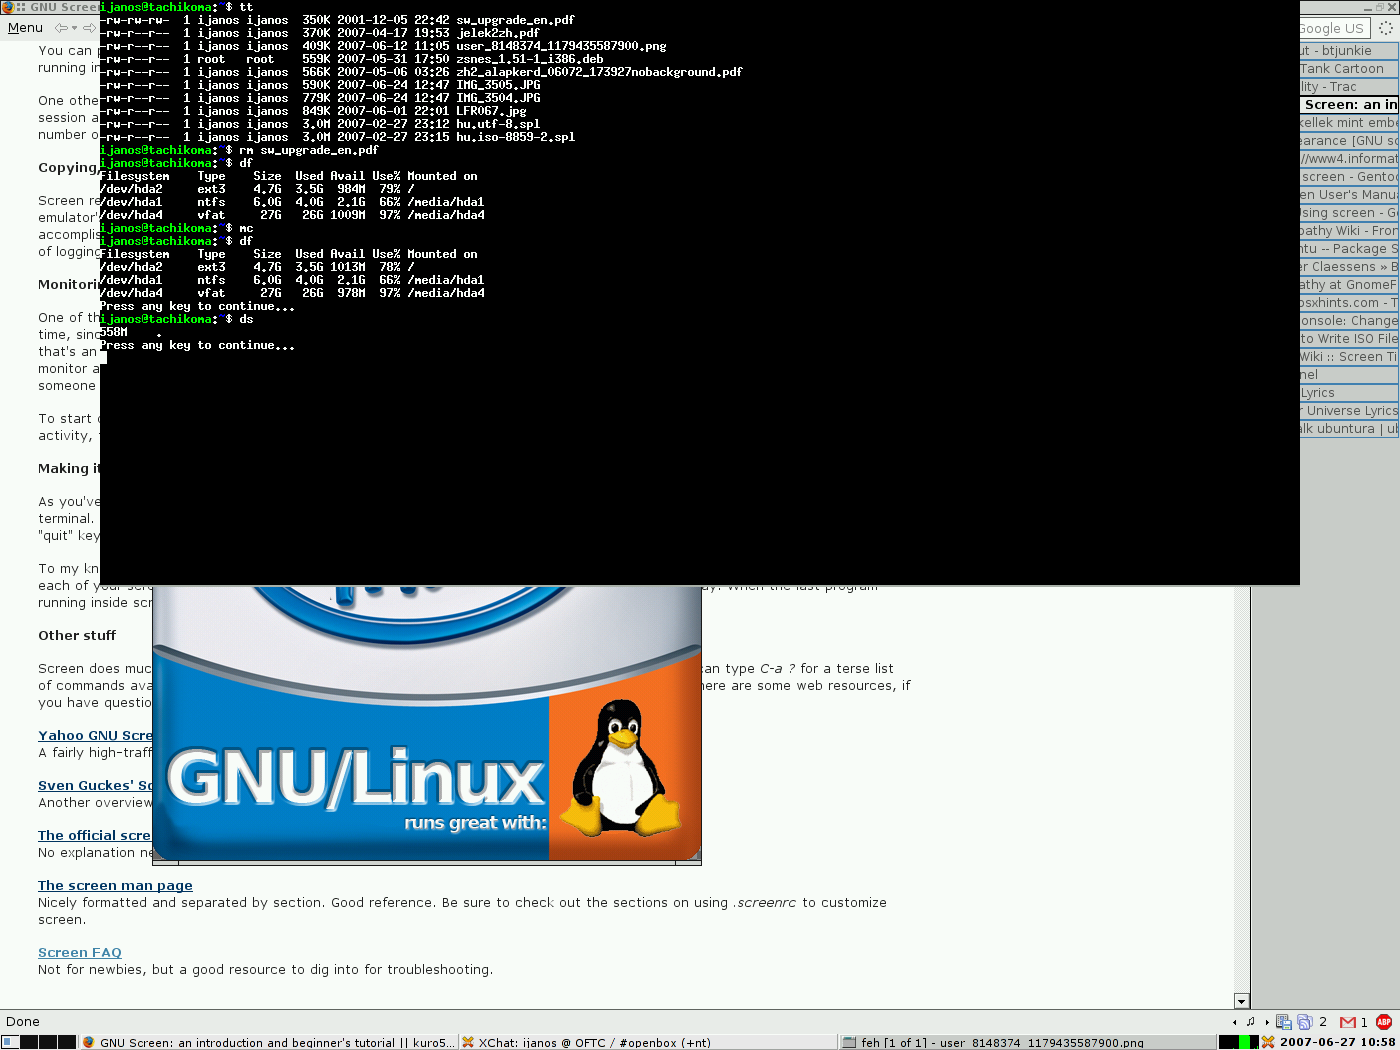This screenshot has width=1400, height=1050.
Task: Switch to feh image viewer in taskbar
Action: [x=1000, y=1042]
